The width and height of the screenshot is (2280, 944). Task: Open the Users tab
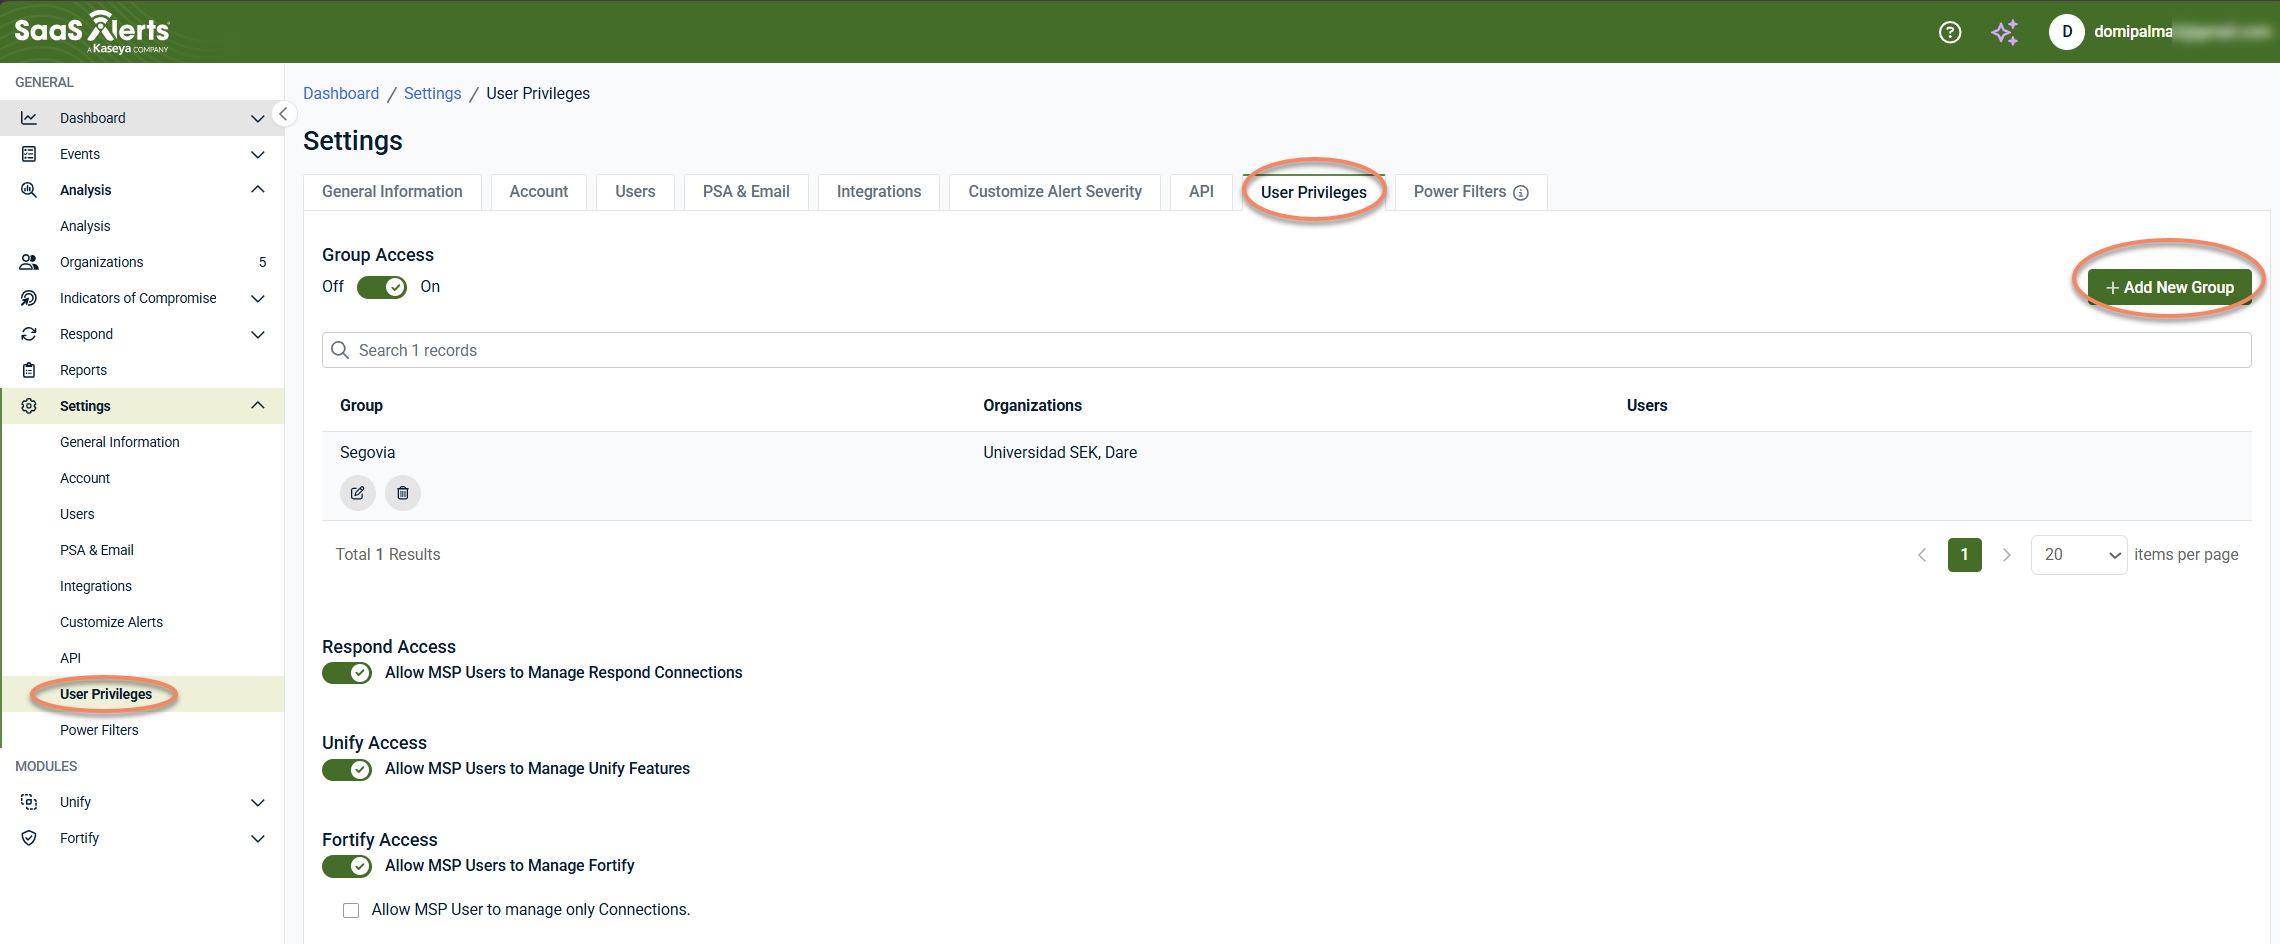click(x=635, y=192)
